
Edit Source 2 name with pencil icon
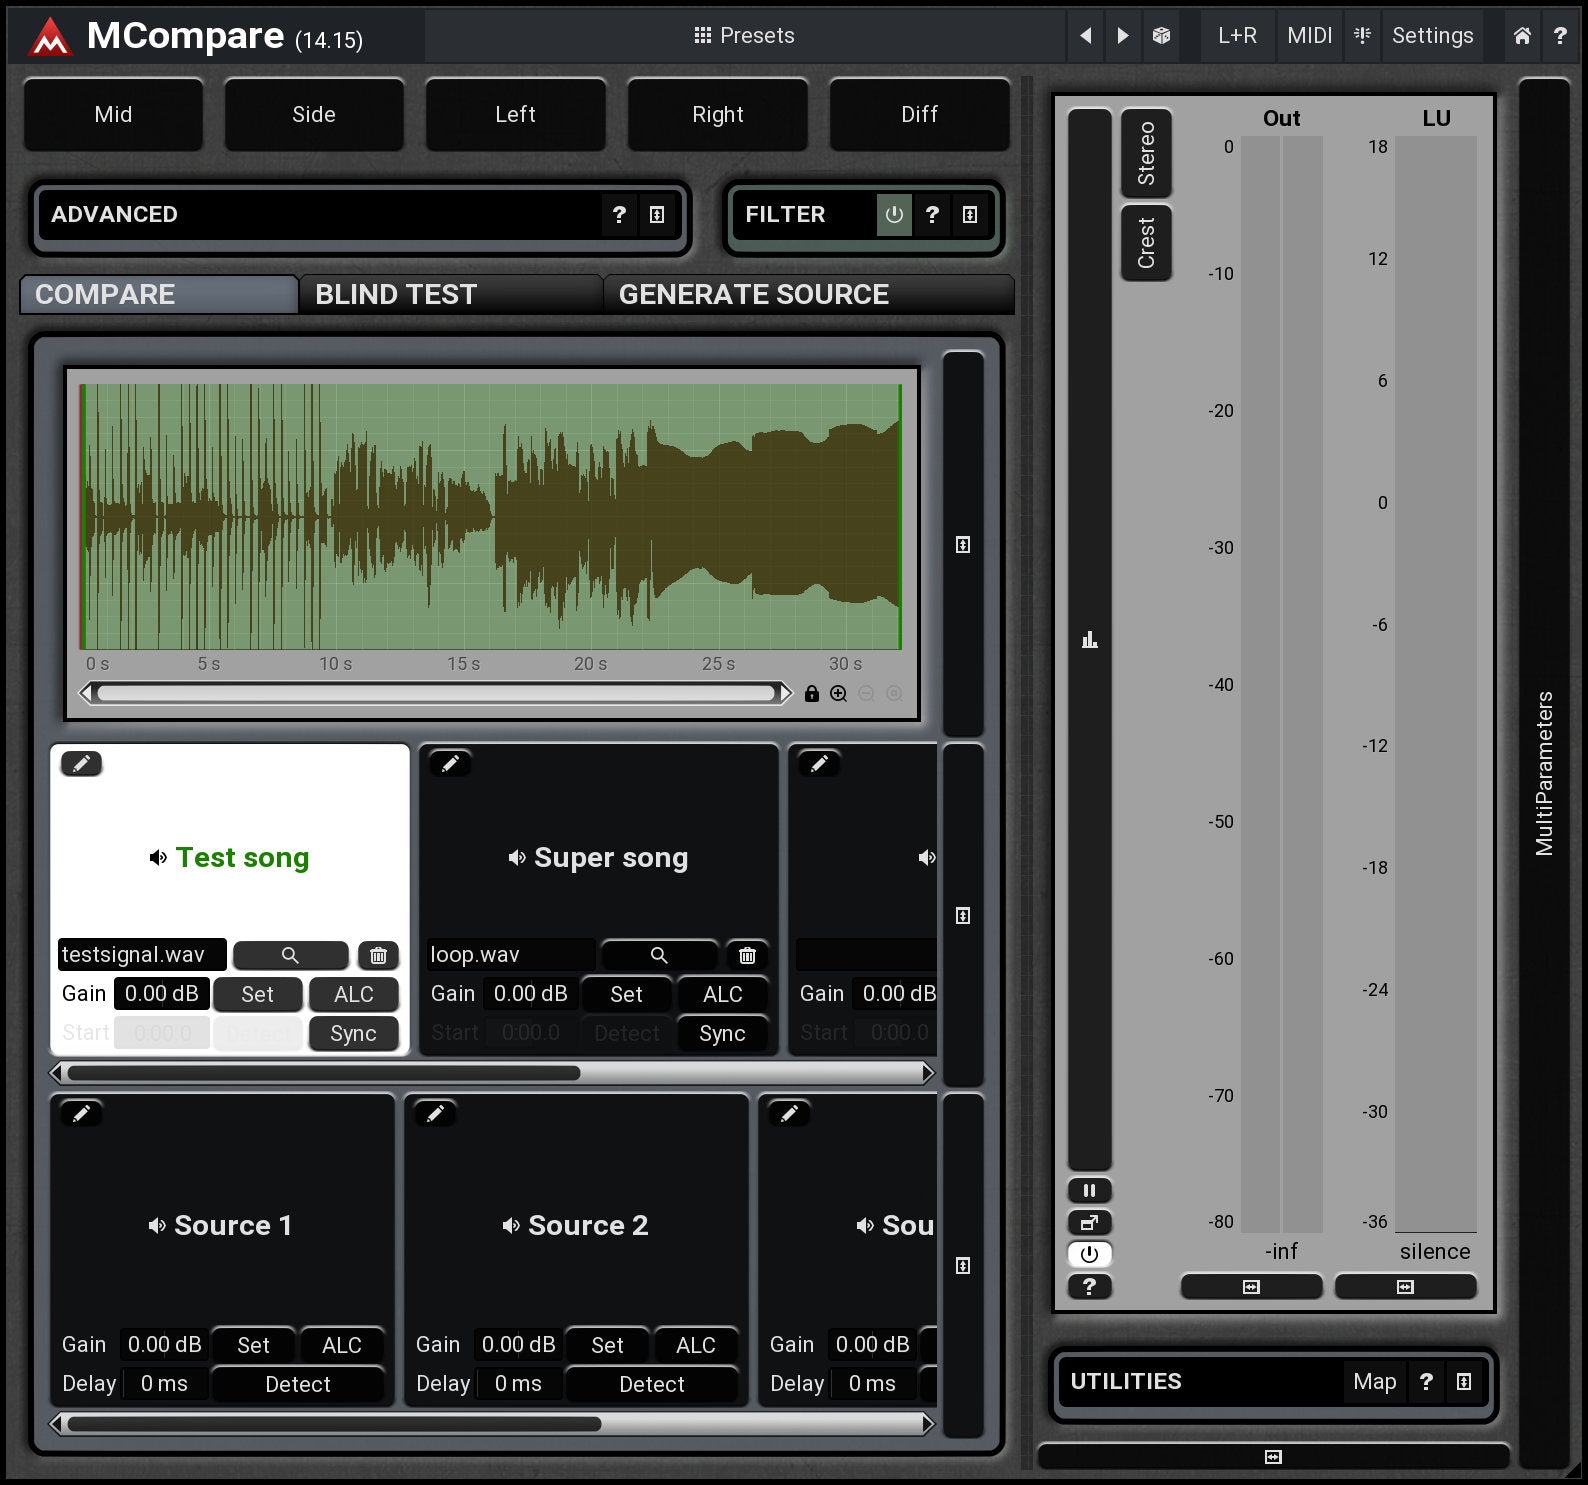click(435, 1113)
